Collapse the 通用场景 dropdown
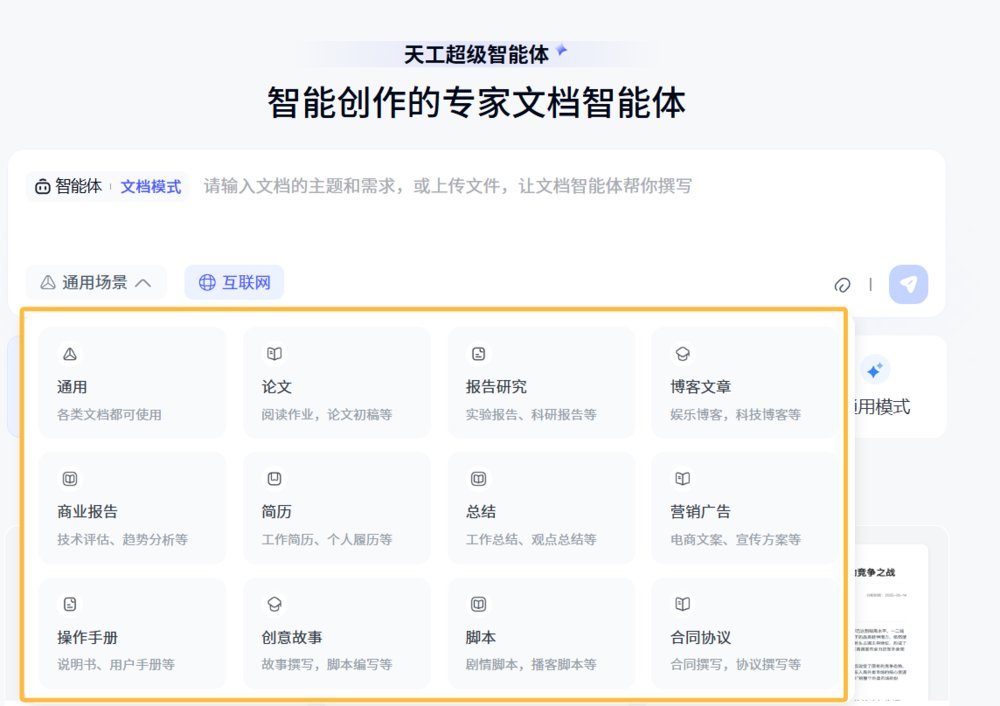Screen dimensions: 1000x706 click(x=95, y=283)
